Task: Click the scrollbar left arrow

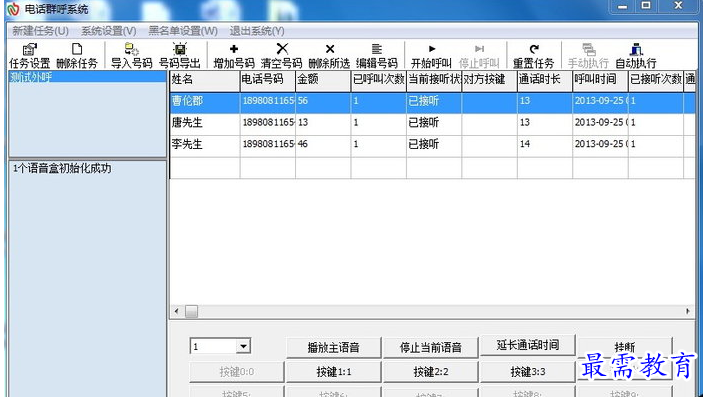Action: [x=177, y=311]
